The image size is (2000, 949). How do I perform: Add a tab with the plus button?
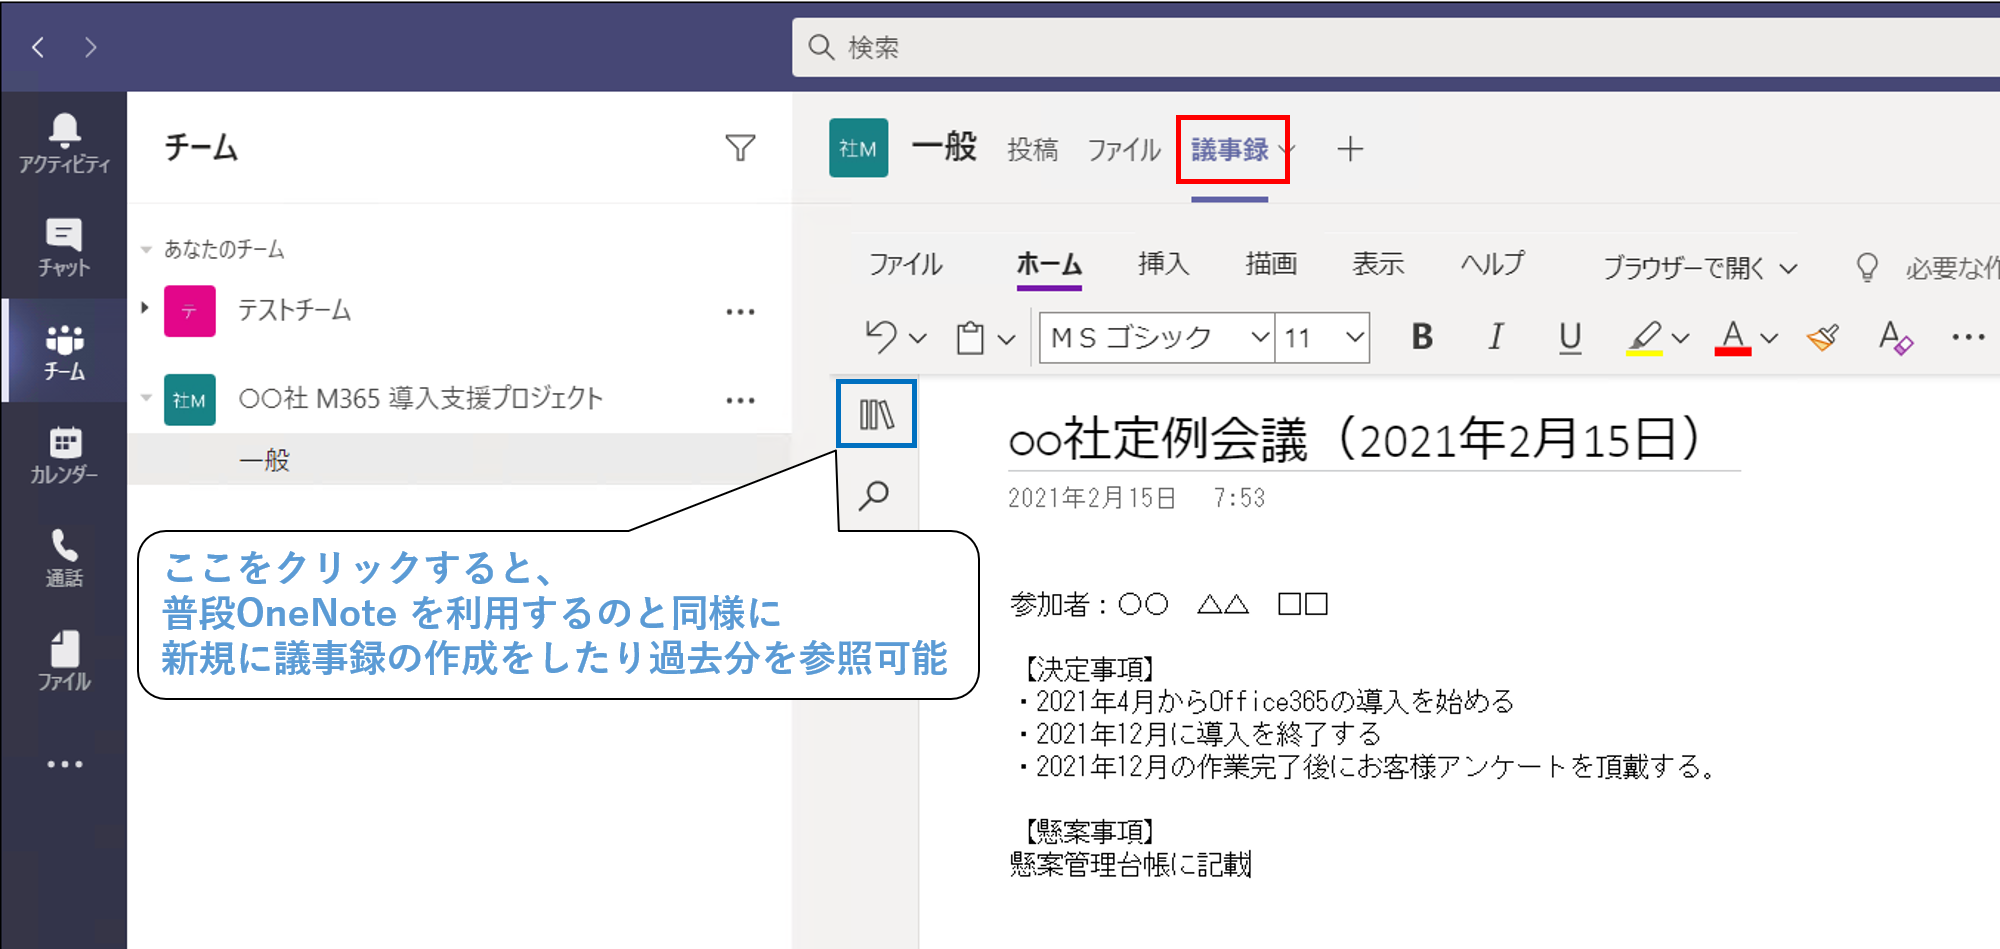(x=1351, y=149)
